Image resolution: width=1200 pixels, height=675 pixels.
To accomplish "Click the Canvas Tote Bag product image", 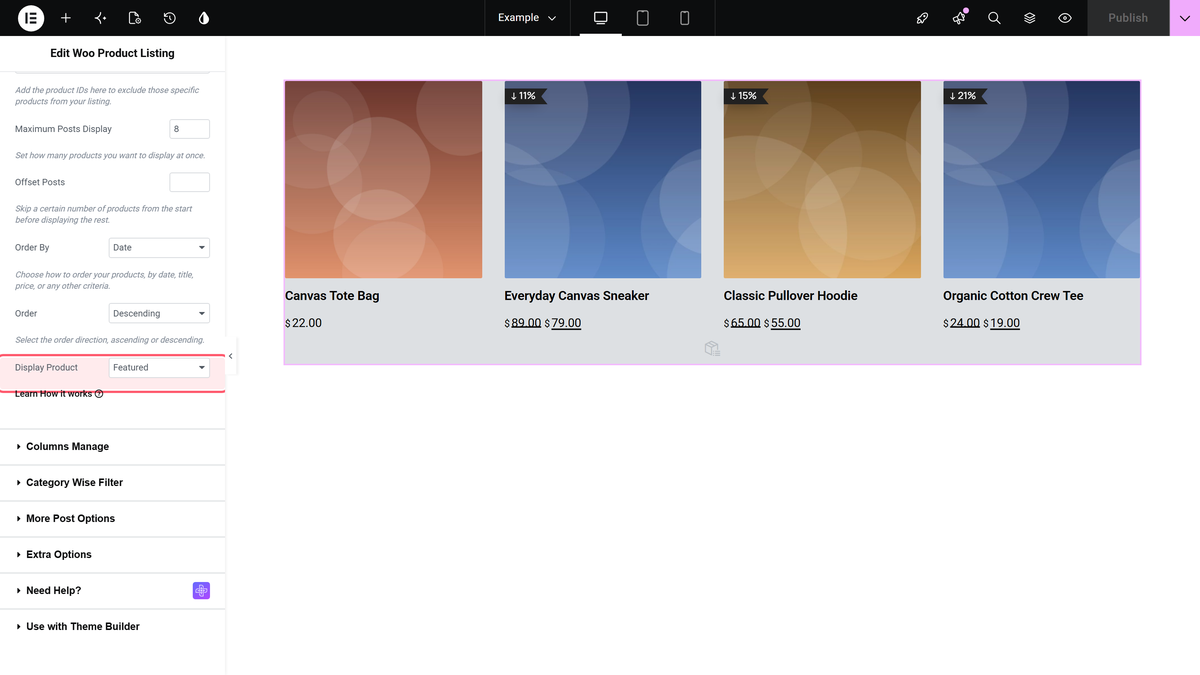I will point(383,179).
